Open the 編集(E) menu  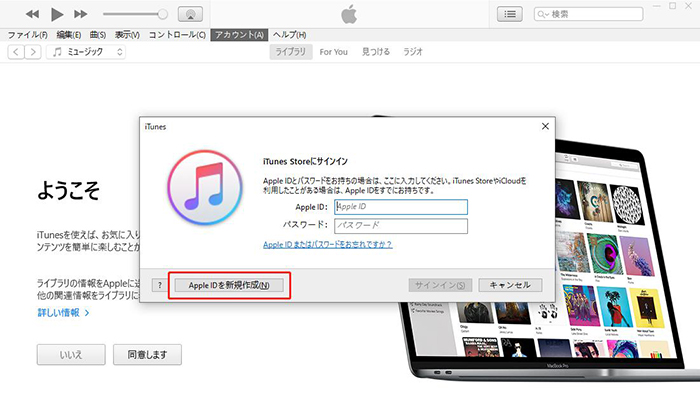click(x=69, y=35)
